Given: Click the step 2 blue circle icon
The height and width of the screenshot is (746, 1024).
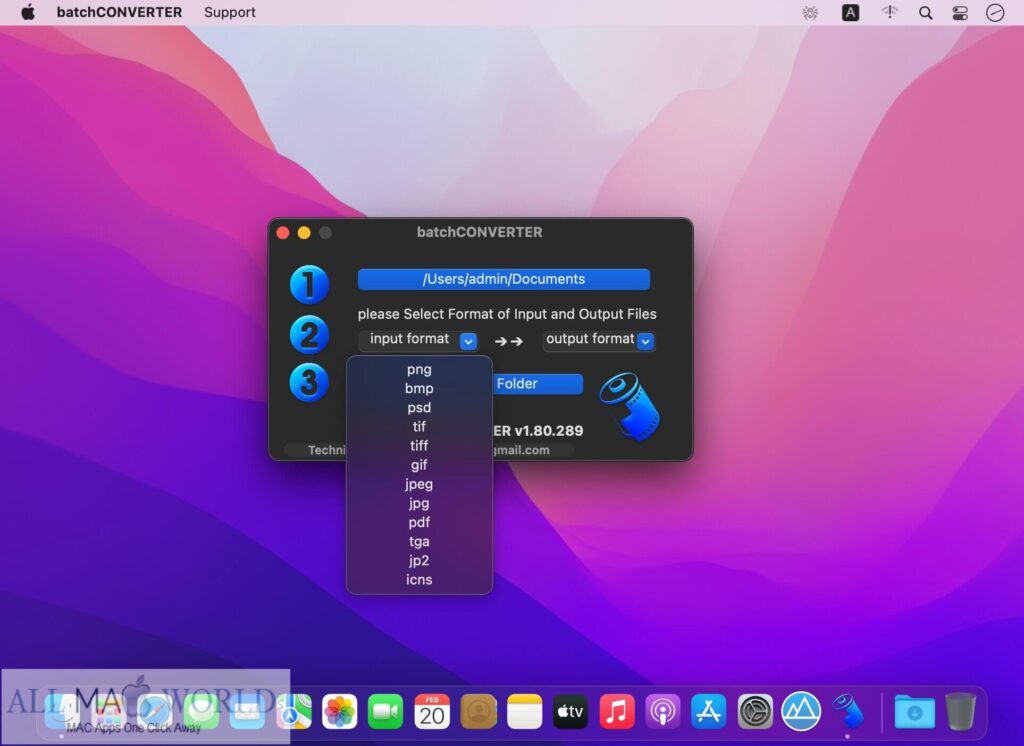Looking at the screenshot, I should tap(309, 334).
